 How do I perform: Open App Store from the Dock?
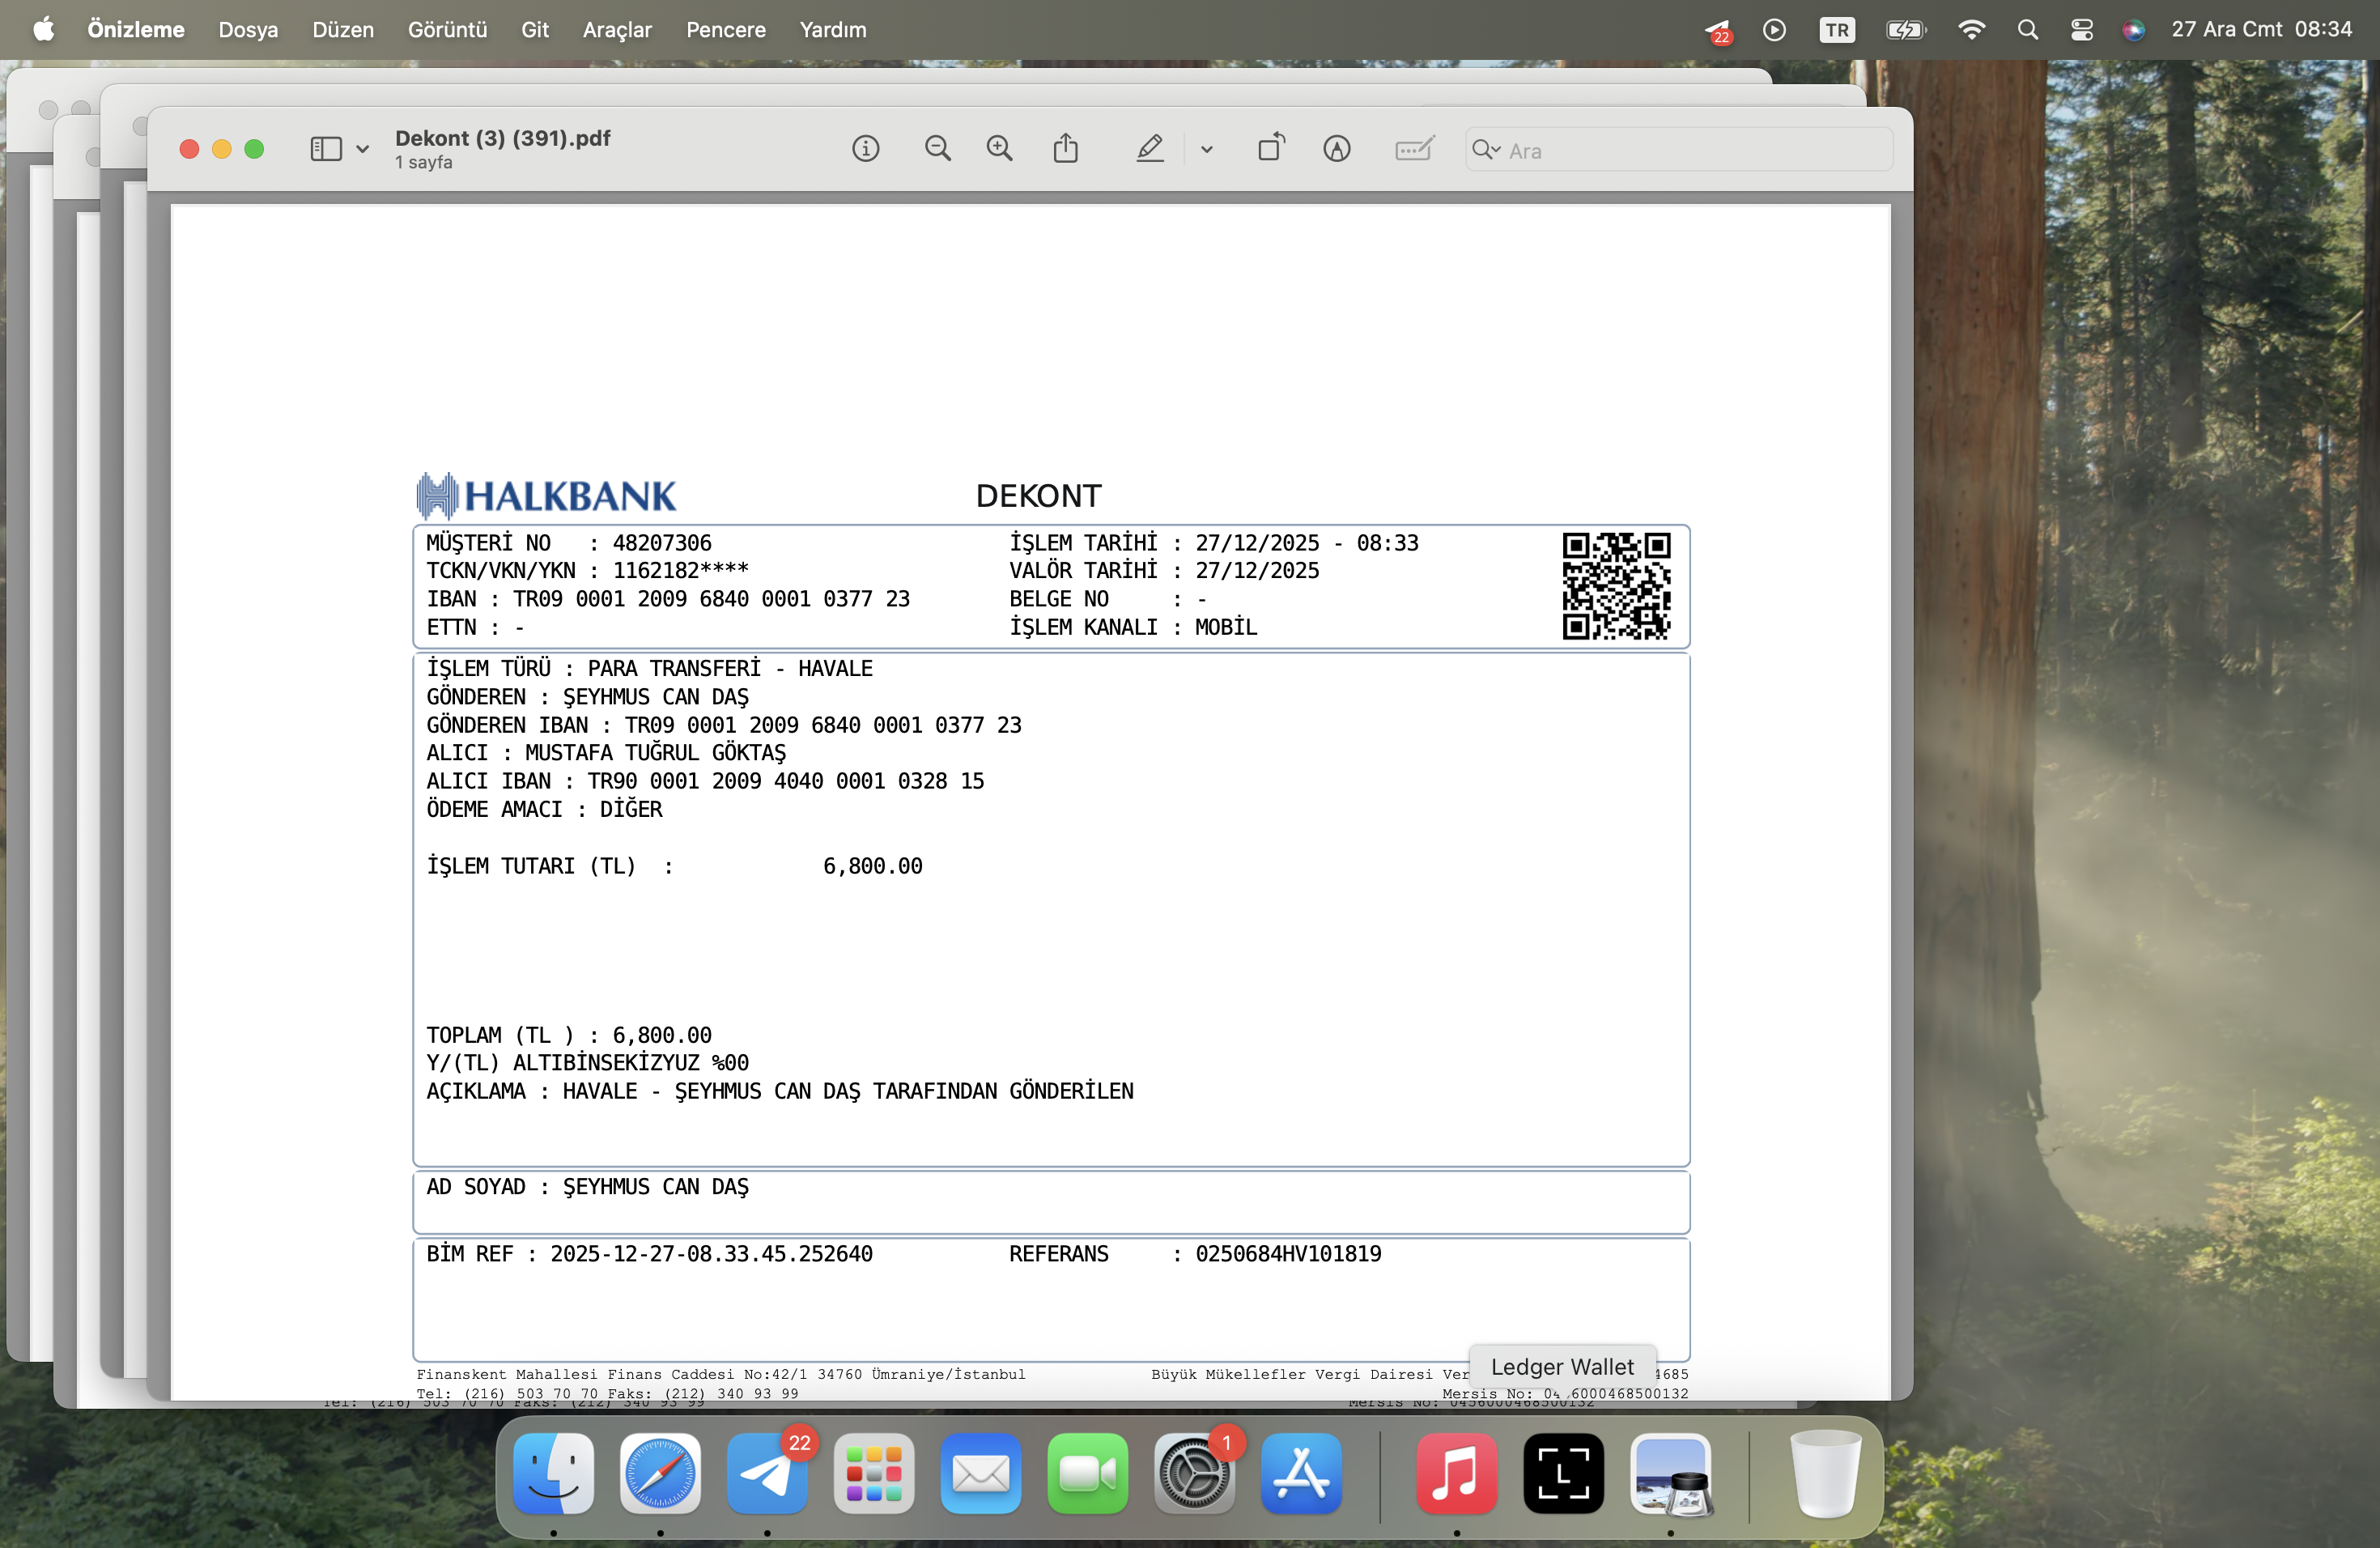[1302, 1473]
